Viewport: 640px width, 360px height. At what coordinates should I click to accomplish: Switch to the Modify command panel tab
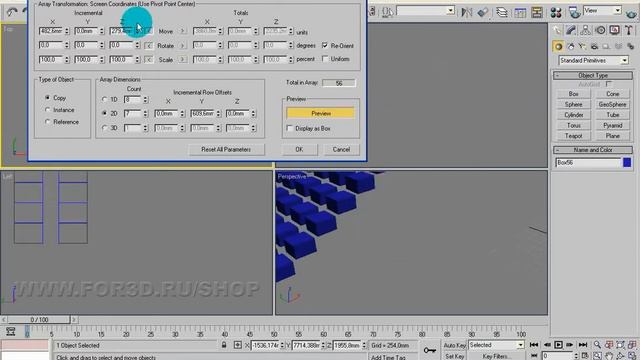[571, 30]
